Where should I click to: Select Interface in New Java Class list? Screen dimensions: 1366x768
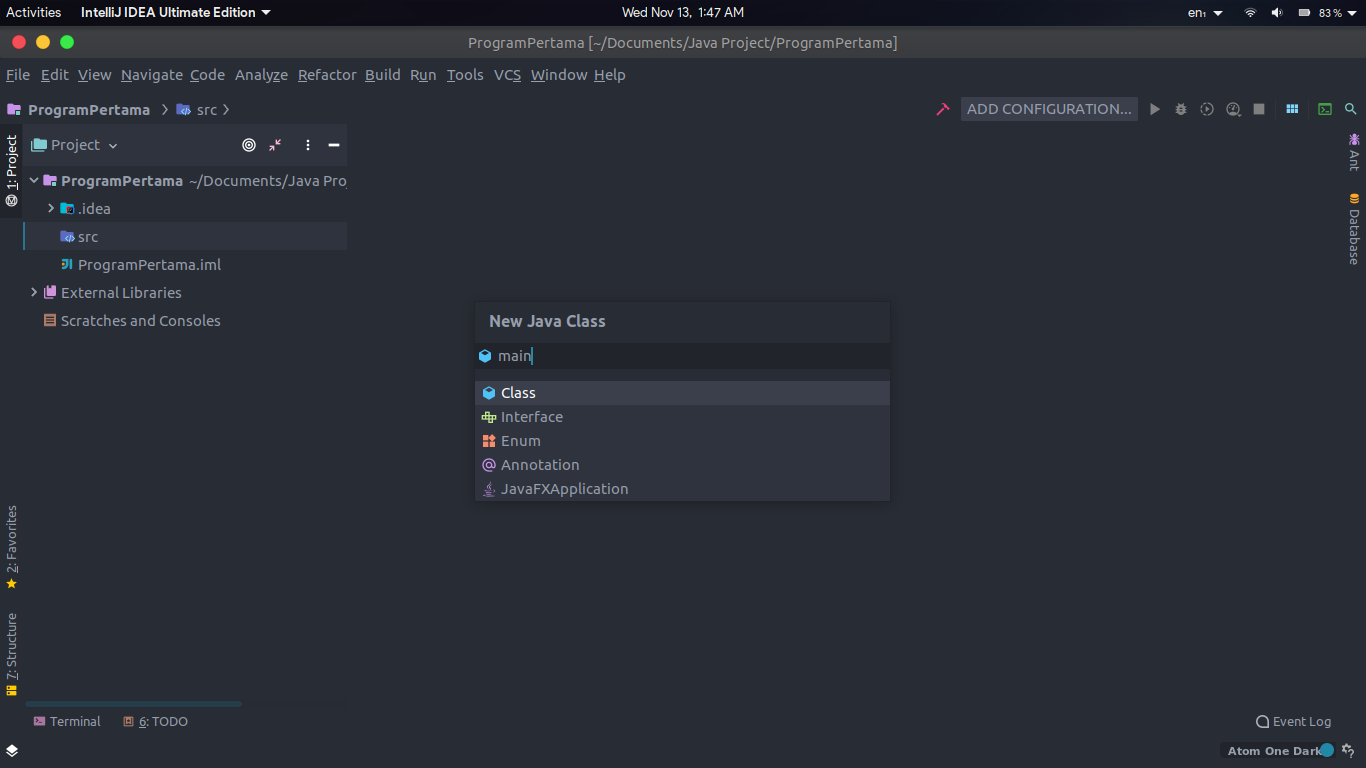tap(682, 417)
